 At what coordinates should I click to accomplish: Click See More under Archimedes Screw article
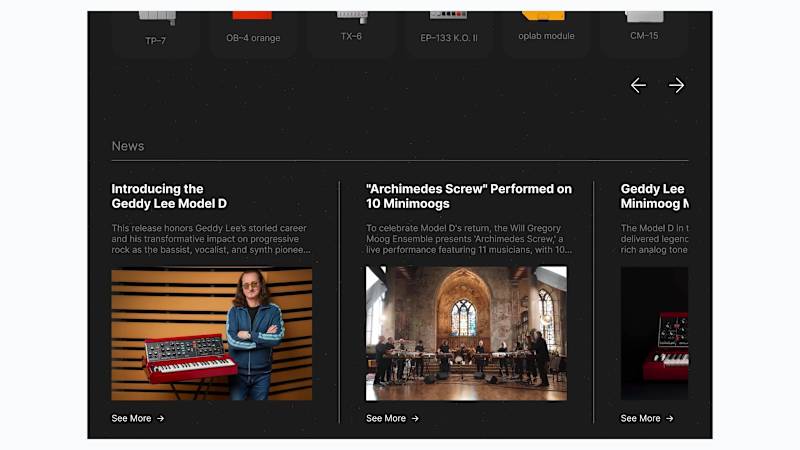[x=392, y=418]
